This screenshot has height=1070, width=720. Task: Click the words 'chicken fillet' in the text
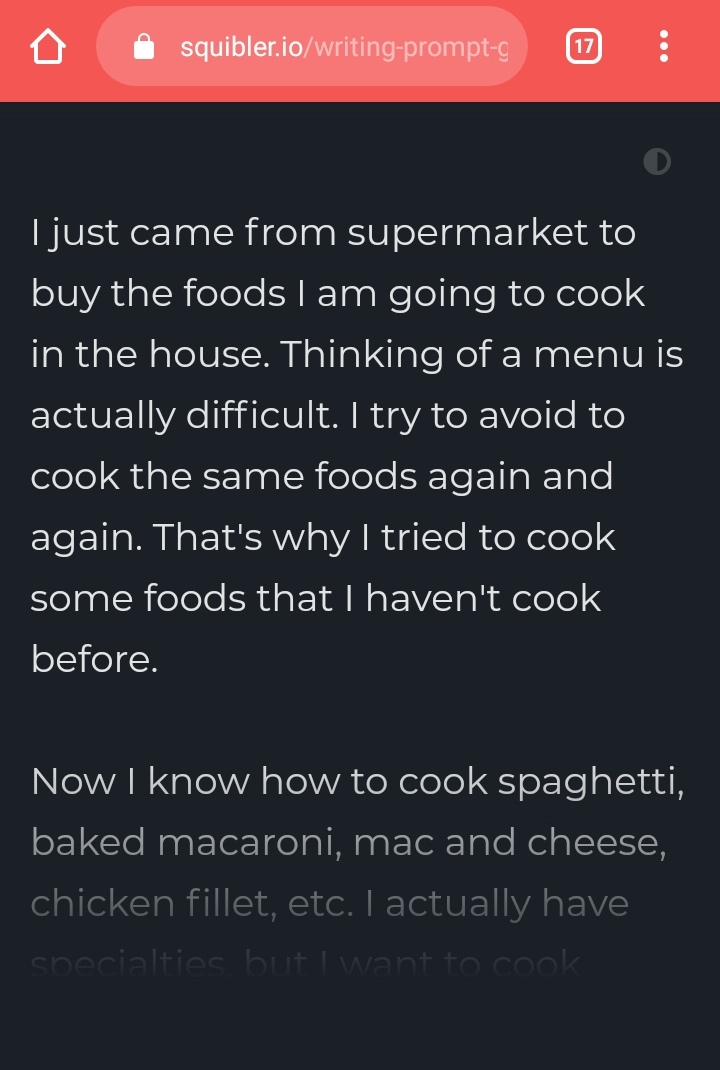coord(153,903)
